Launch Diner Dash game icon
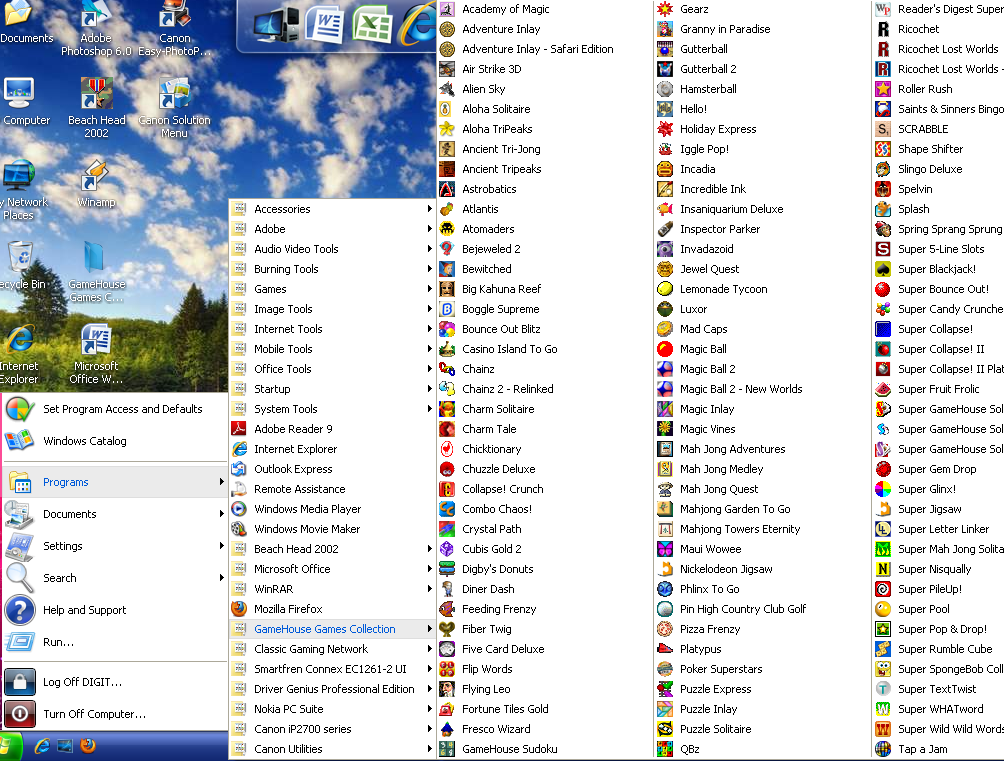 [447, 589]
